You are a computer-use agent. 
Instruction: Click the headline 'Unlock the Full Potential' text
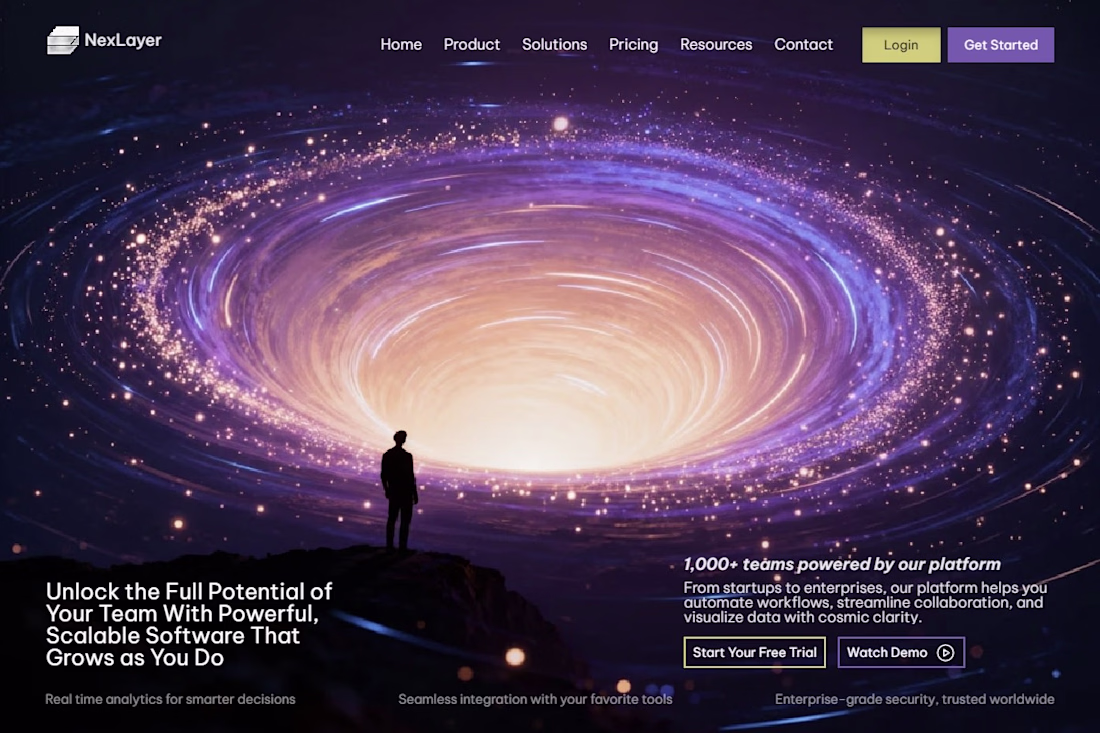click(189, 624)
